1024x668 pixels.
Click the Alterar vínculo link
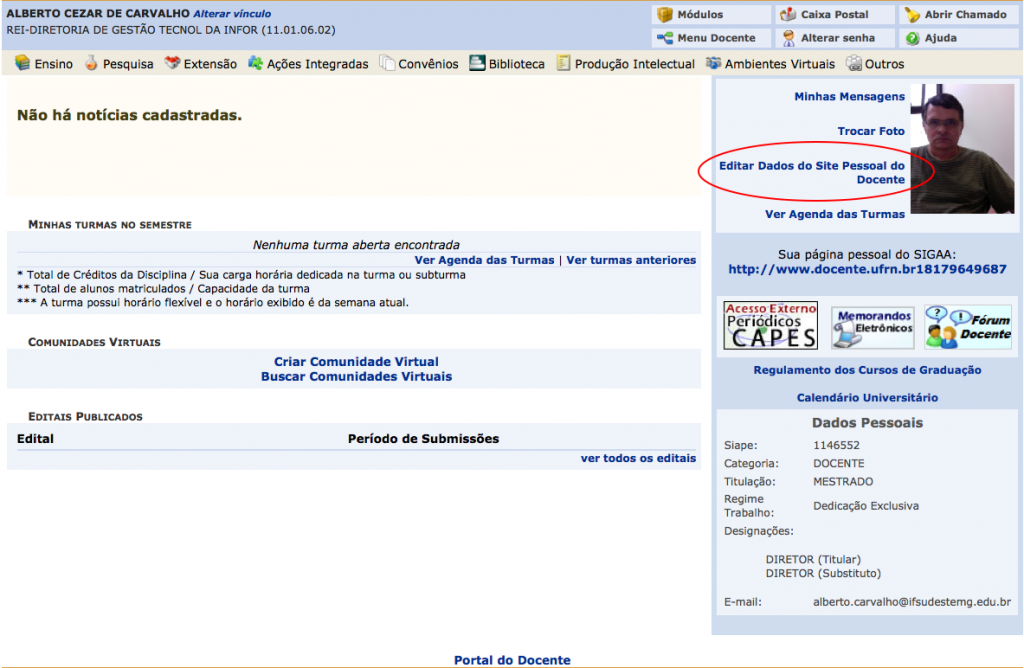click(x=232, y=14)
